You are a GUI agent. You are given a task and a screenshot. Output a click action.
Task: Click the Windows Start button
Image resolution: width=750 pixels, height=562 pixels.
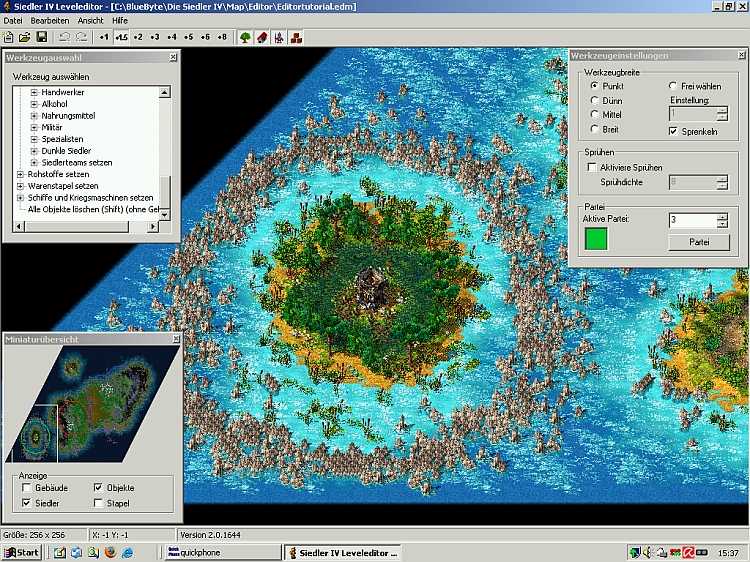[x=22, y=552]
